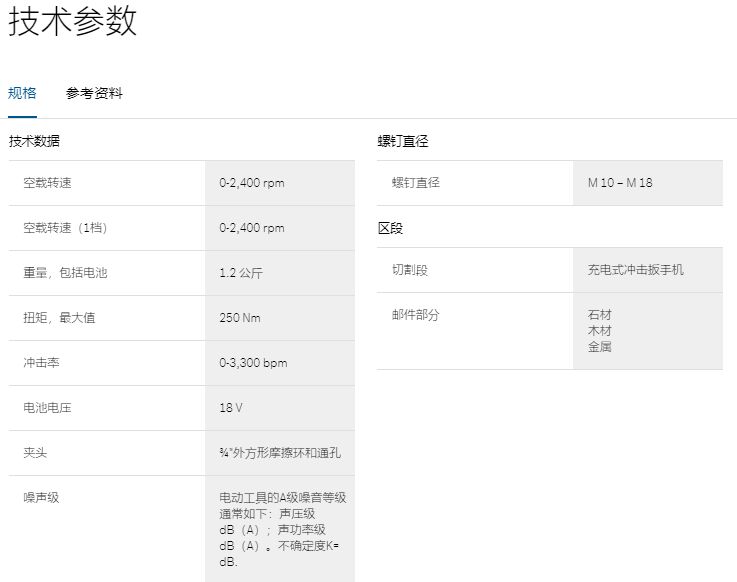Image resolution: width=737 pixels, height=582 pixels.
Task: Open the 参考资料 tab
Action: point(94,93)
